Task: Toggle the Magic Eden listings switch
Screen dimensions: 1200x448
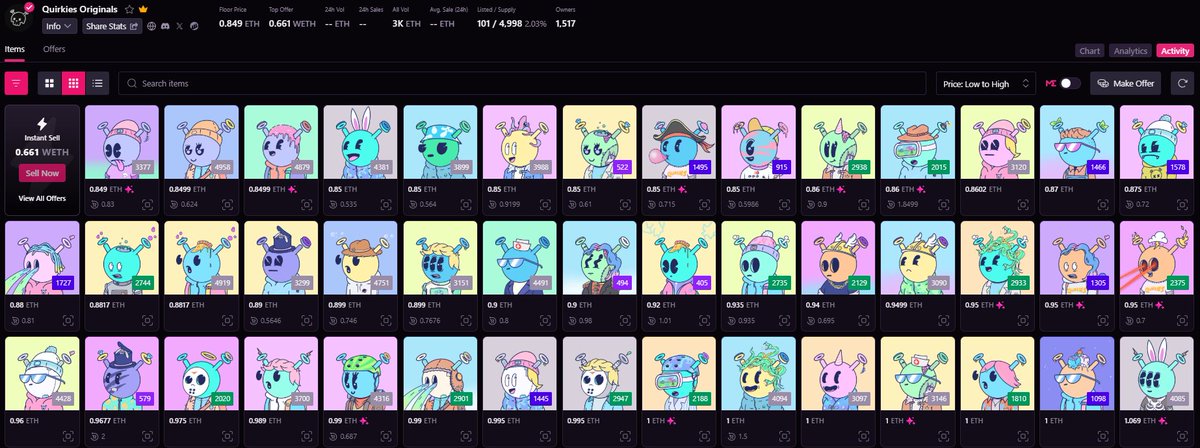Action: point(1070,84)
